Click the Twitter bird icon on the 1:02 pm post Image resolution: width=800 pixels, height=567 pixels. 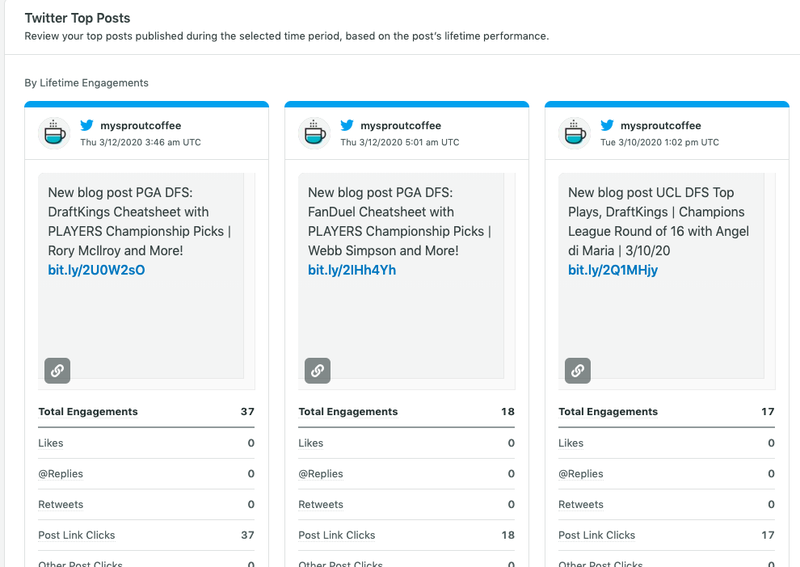(x=607, y=125)
